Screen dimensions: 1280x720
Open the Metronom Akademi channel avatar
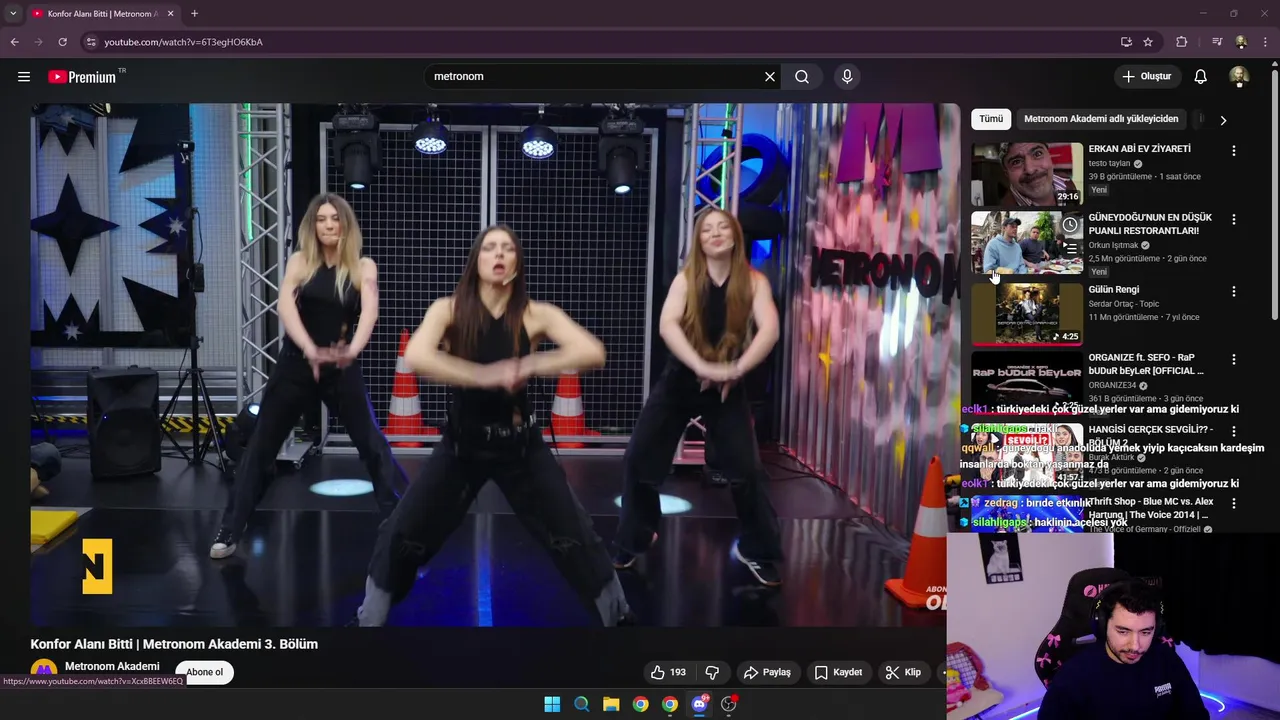[43, 671]
